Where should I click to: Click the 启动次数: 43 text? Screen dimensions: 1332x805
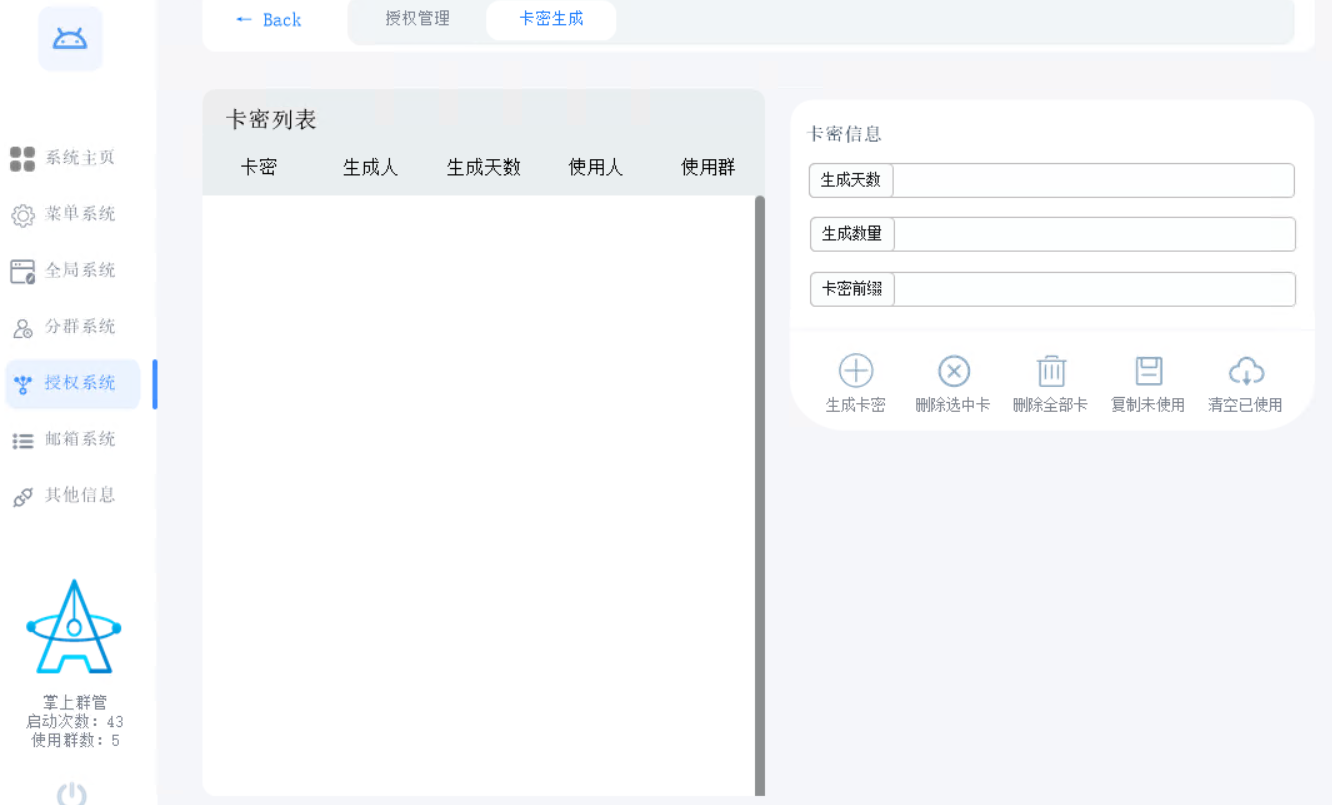click(75, 722)
